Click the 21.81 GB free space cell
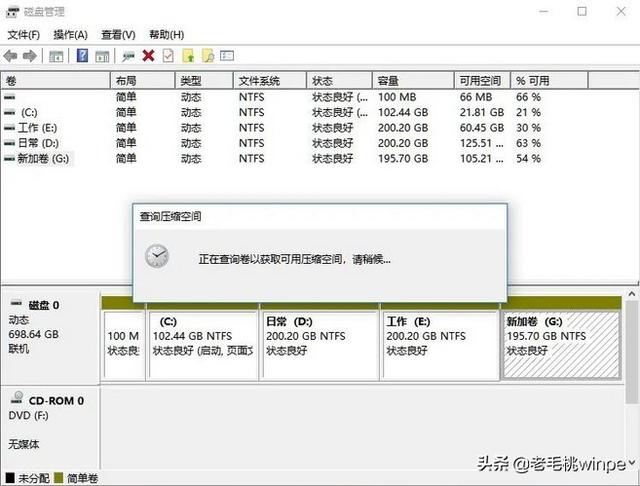The width and height of the screenshot is (640, 486). [x=482, y=112]
